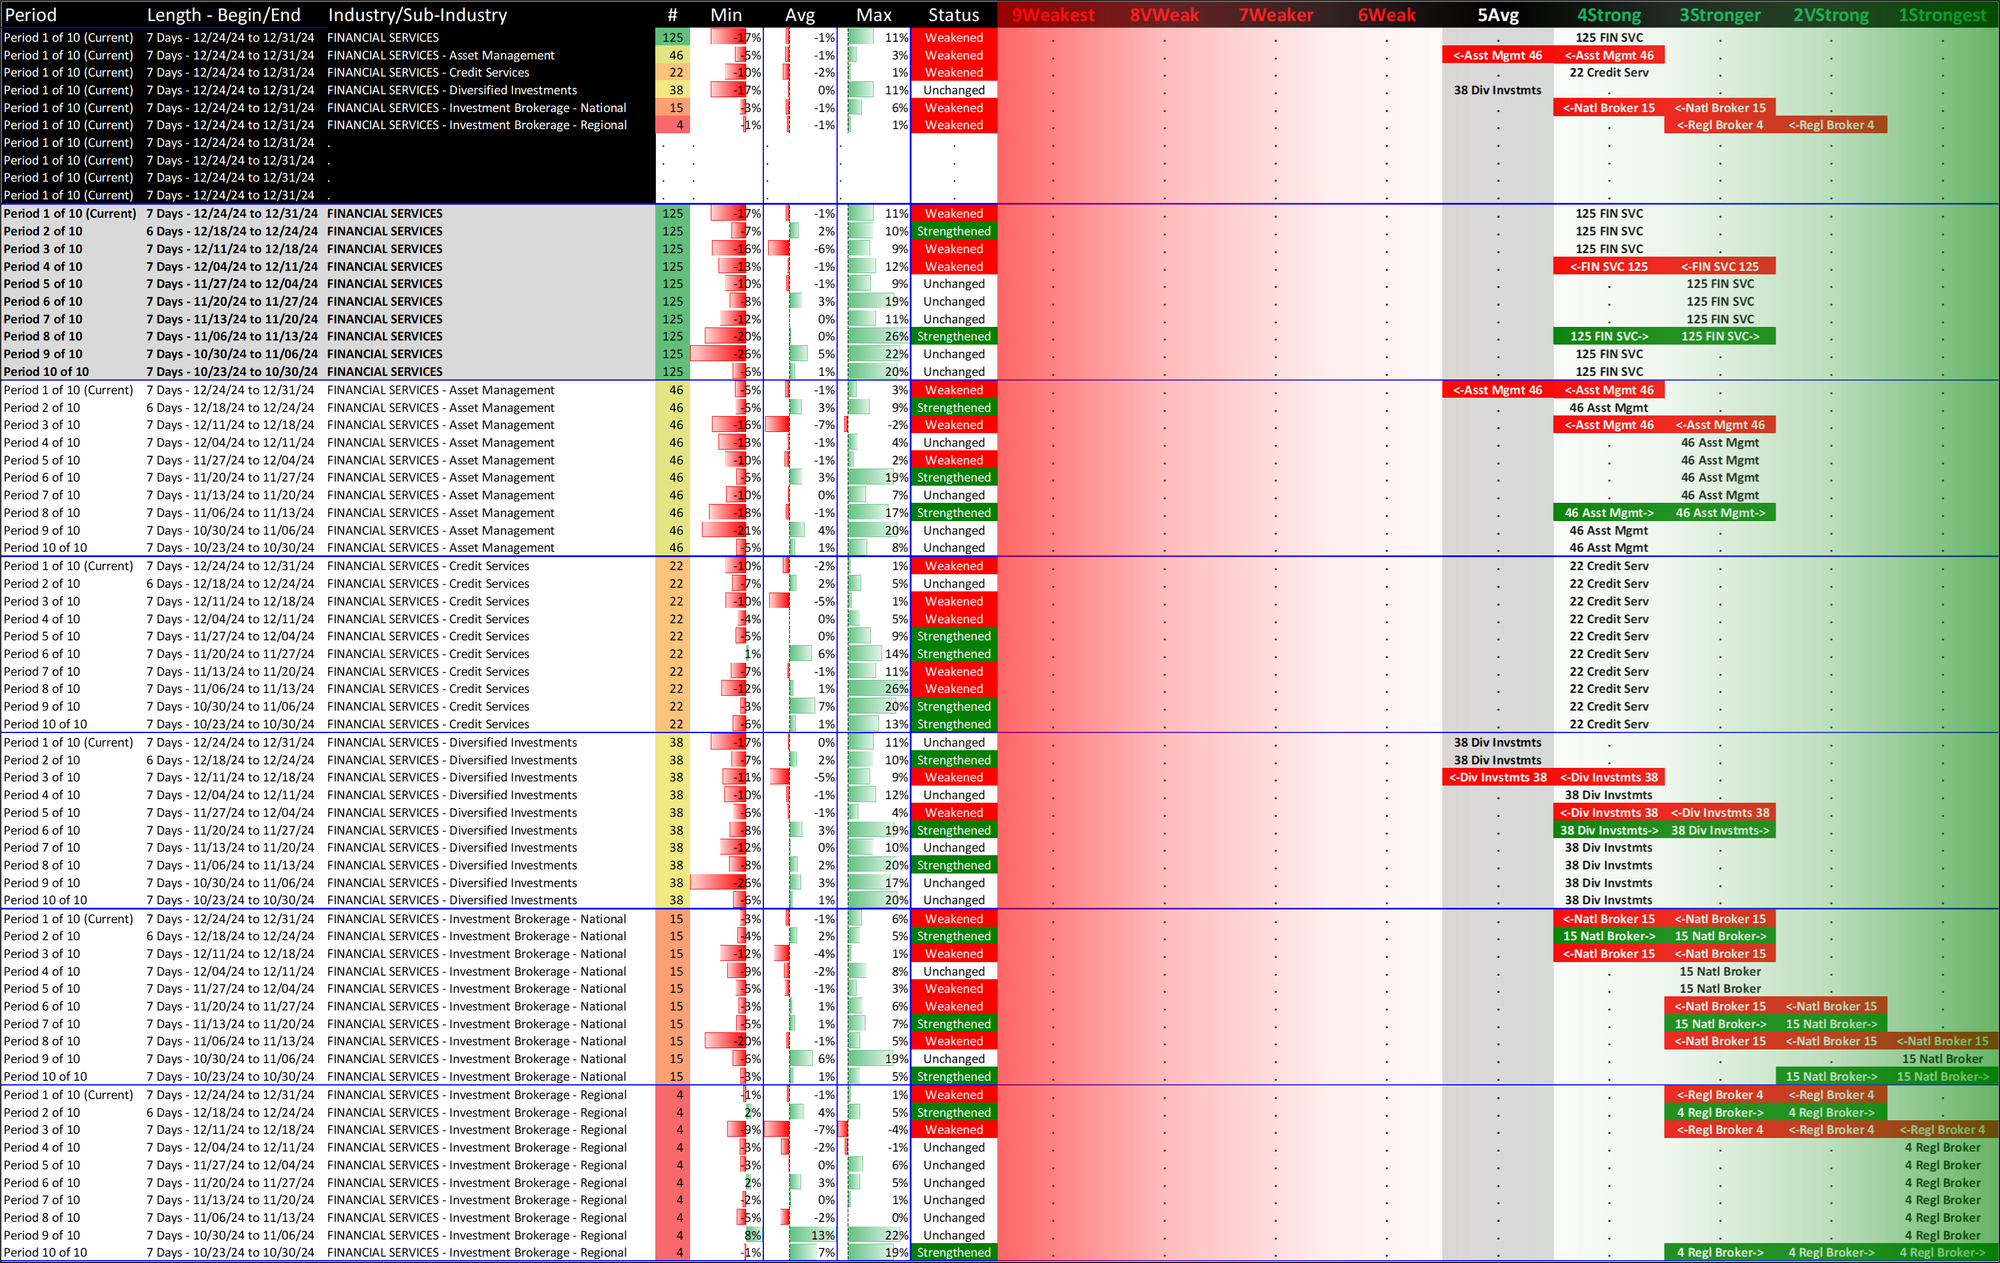Select '<-Div Invstmts 38' cell in 5Avg column

pos(1497,778)
